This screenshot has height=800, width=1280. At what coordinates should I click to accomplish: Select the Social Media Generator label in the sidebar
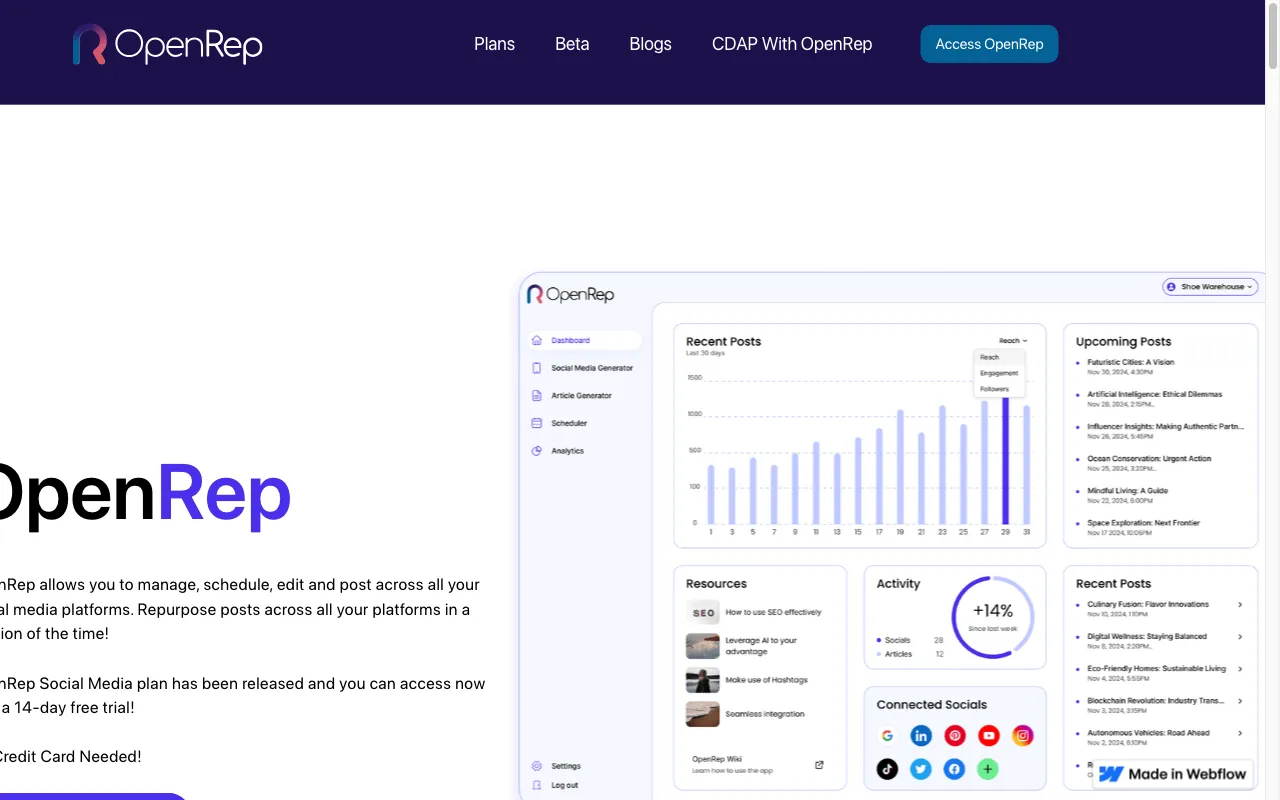click(592, 368)
